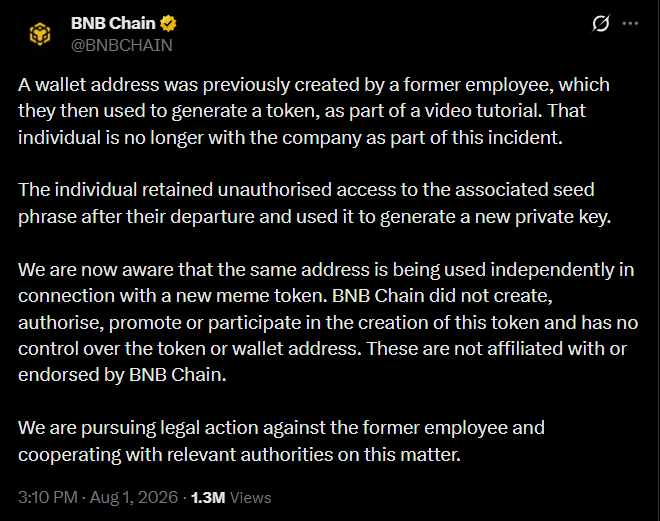
Task: Open the BNB Chain profile avatar
Action: point(40,34)
